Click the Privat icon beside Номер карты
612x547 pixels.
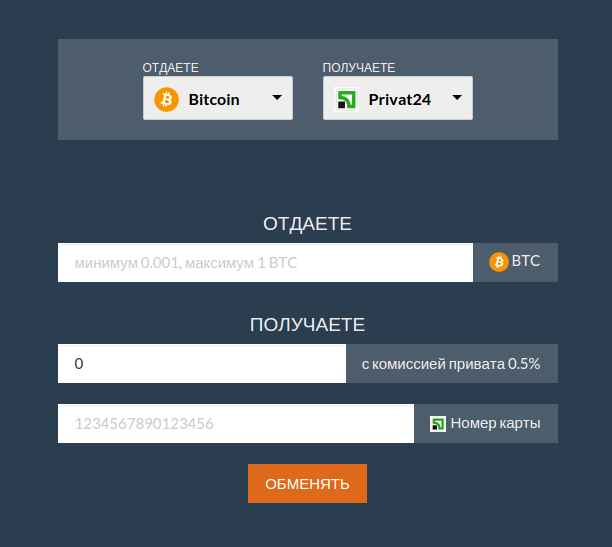438,424
